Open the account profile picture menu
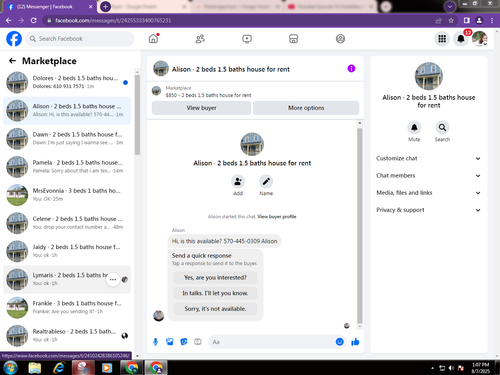500x375 pixels. [x=480, y=39]
